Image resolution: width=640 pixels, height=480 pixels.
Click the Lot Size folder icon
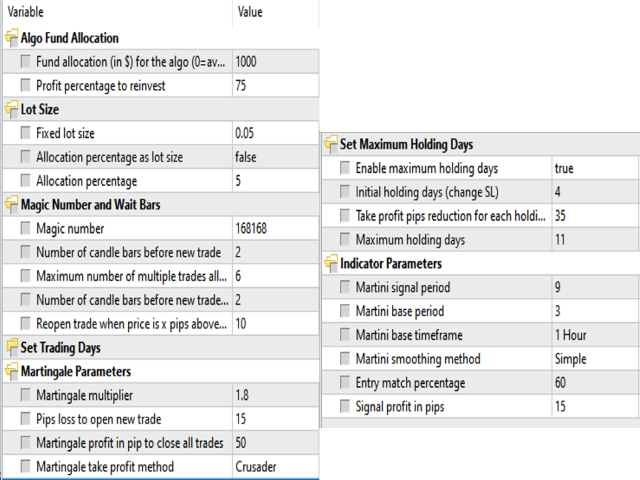11,109
